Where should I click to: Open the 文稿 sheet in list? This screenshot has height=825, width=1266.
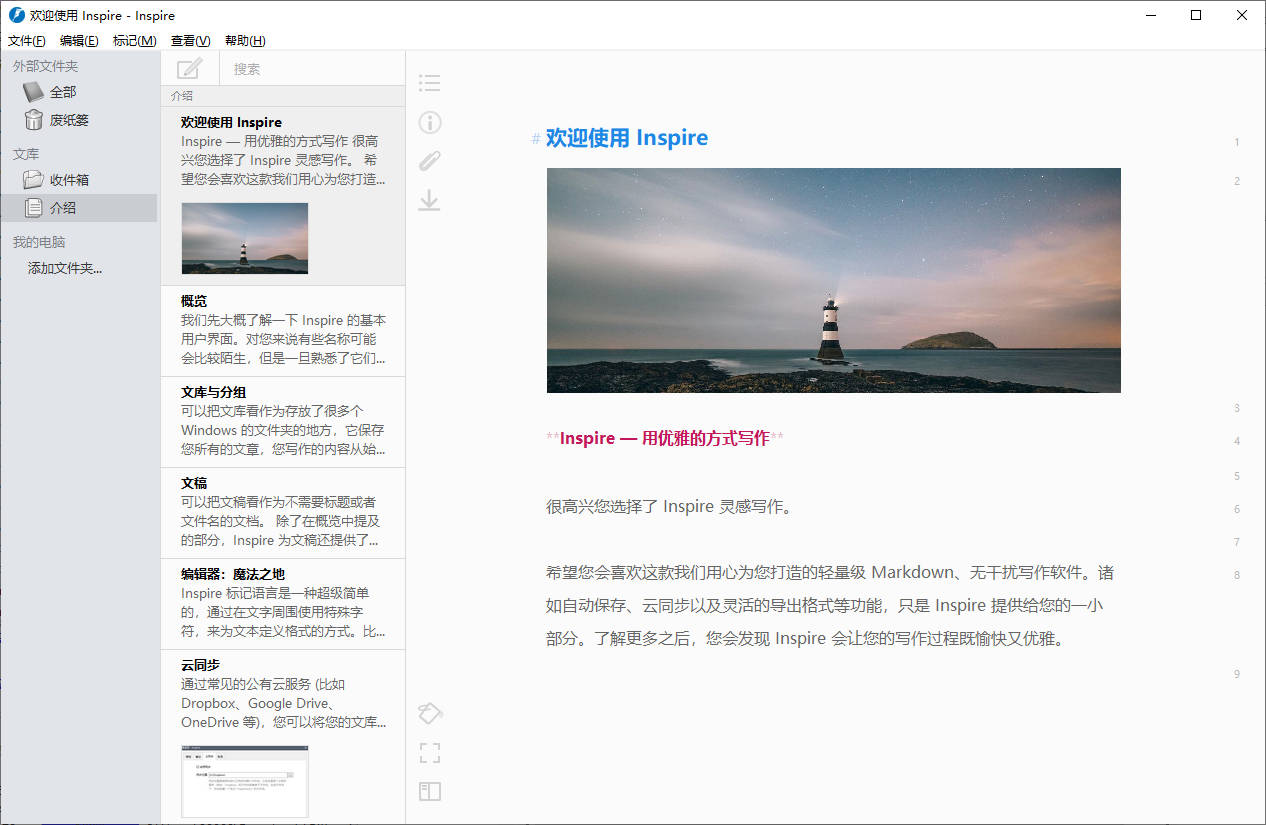pyautogui.click(x=283, y=513)
